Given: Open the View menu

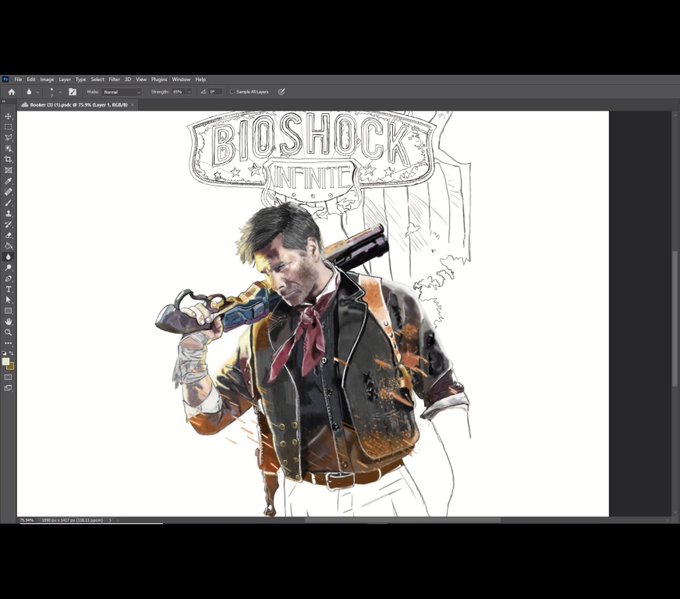Looking at the screenshot, I should (141, 79).
